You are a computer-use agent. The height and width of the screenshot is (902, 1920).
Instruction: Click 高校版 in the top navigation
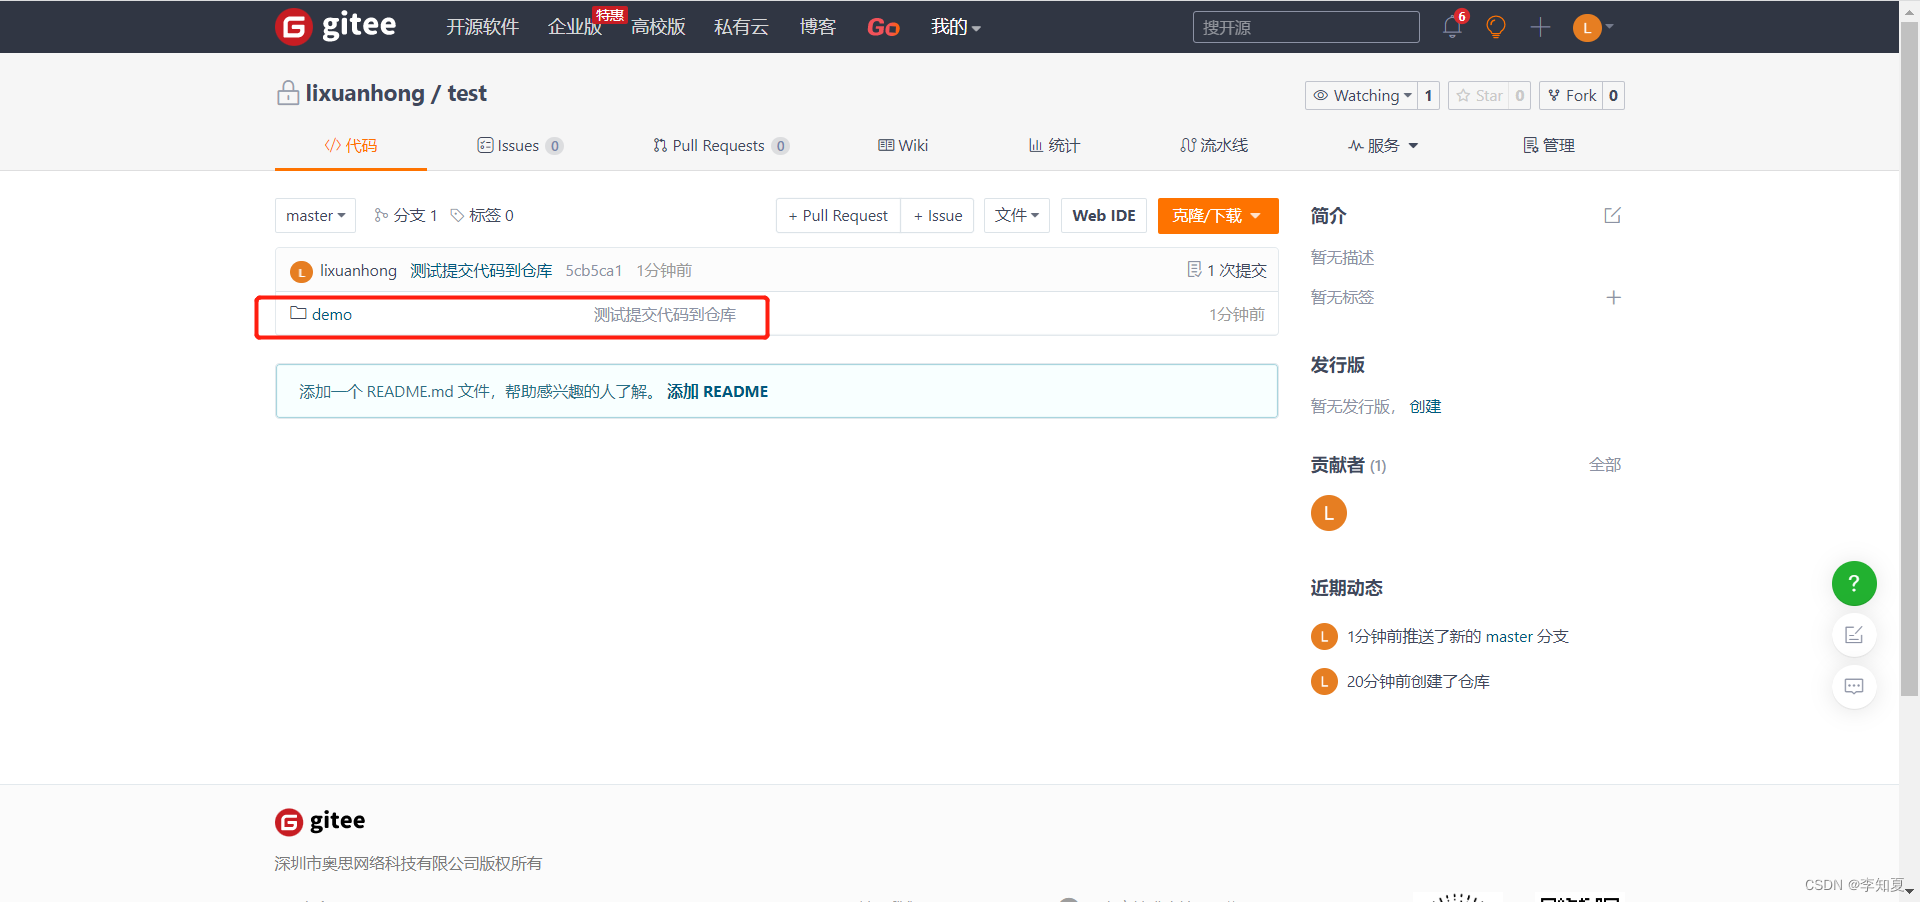coord(658,27)
